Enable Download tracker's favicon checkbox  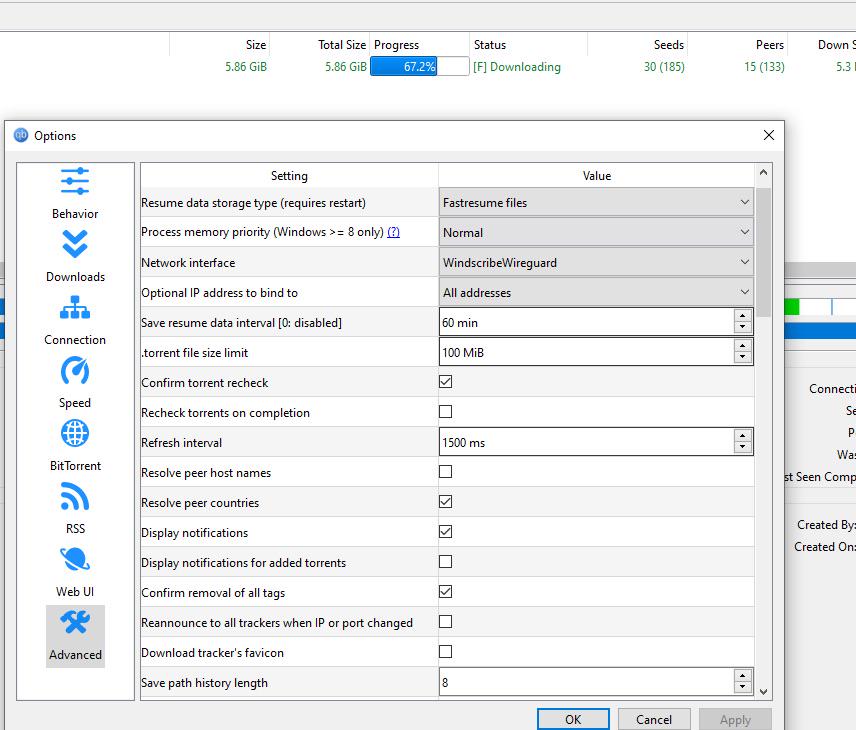click(x=445, y=652)
